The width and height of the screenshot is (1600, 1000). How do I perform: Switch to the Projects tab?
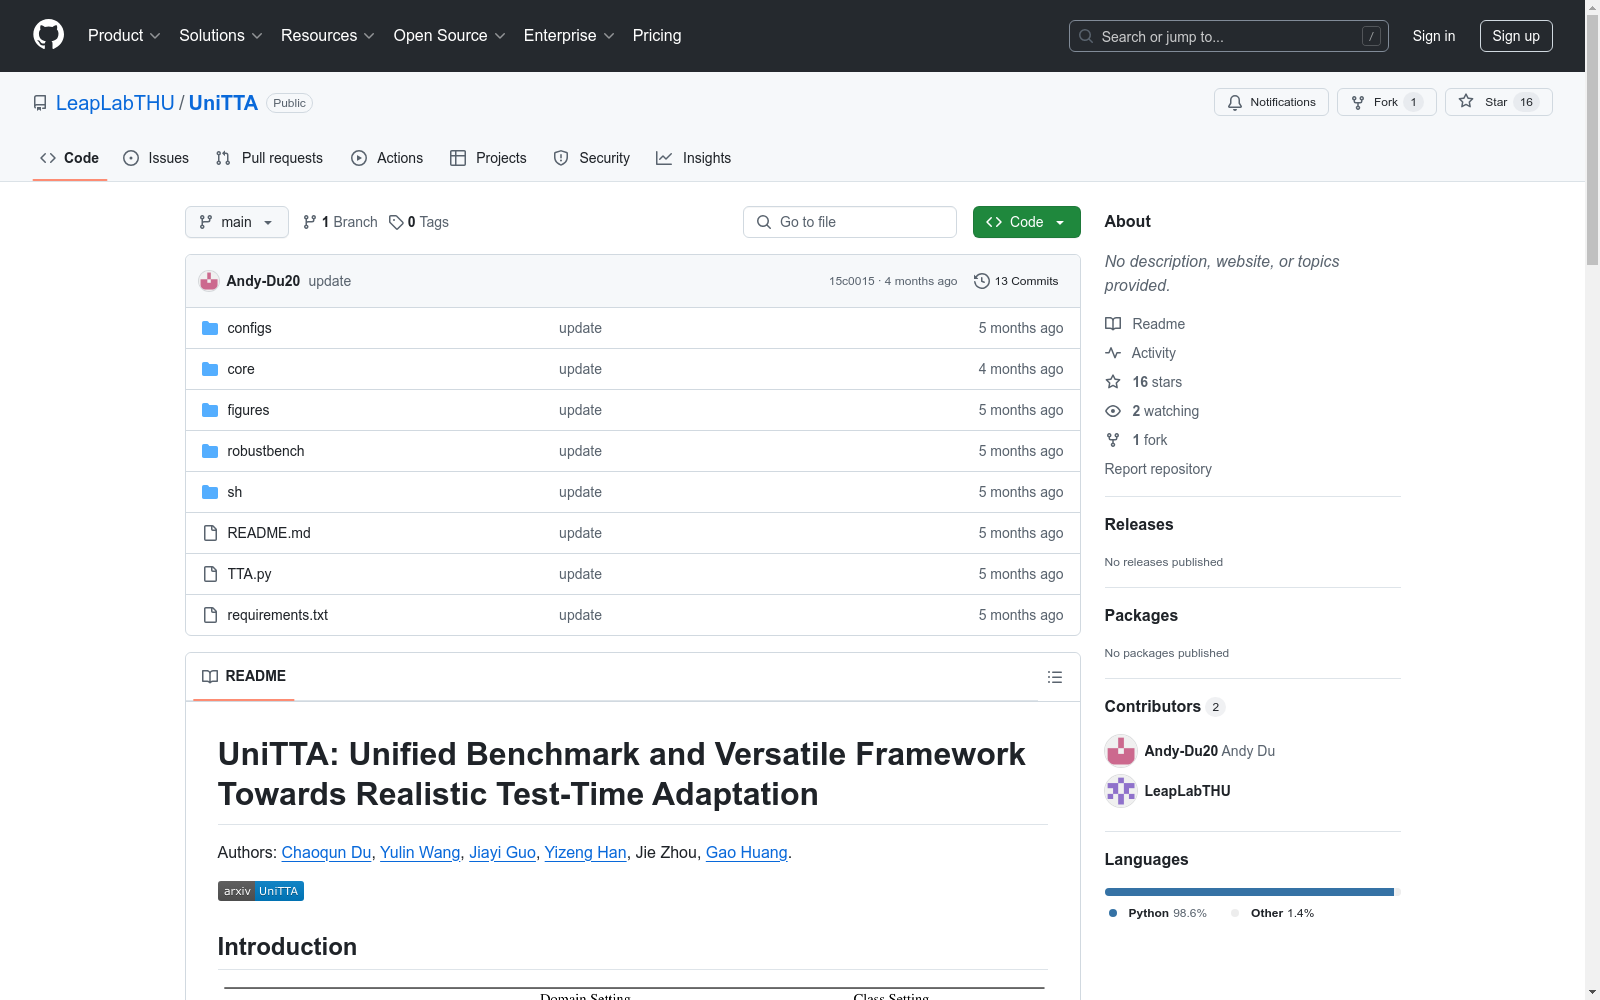[x=488, y=158]
